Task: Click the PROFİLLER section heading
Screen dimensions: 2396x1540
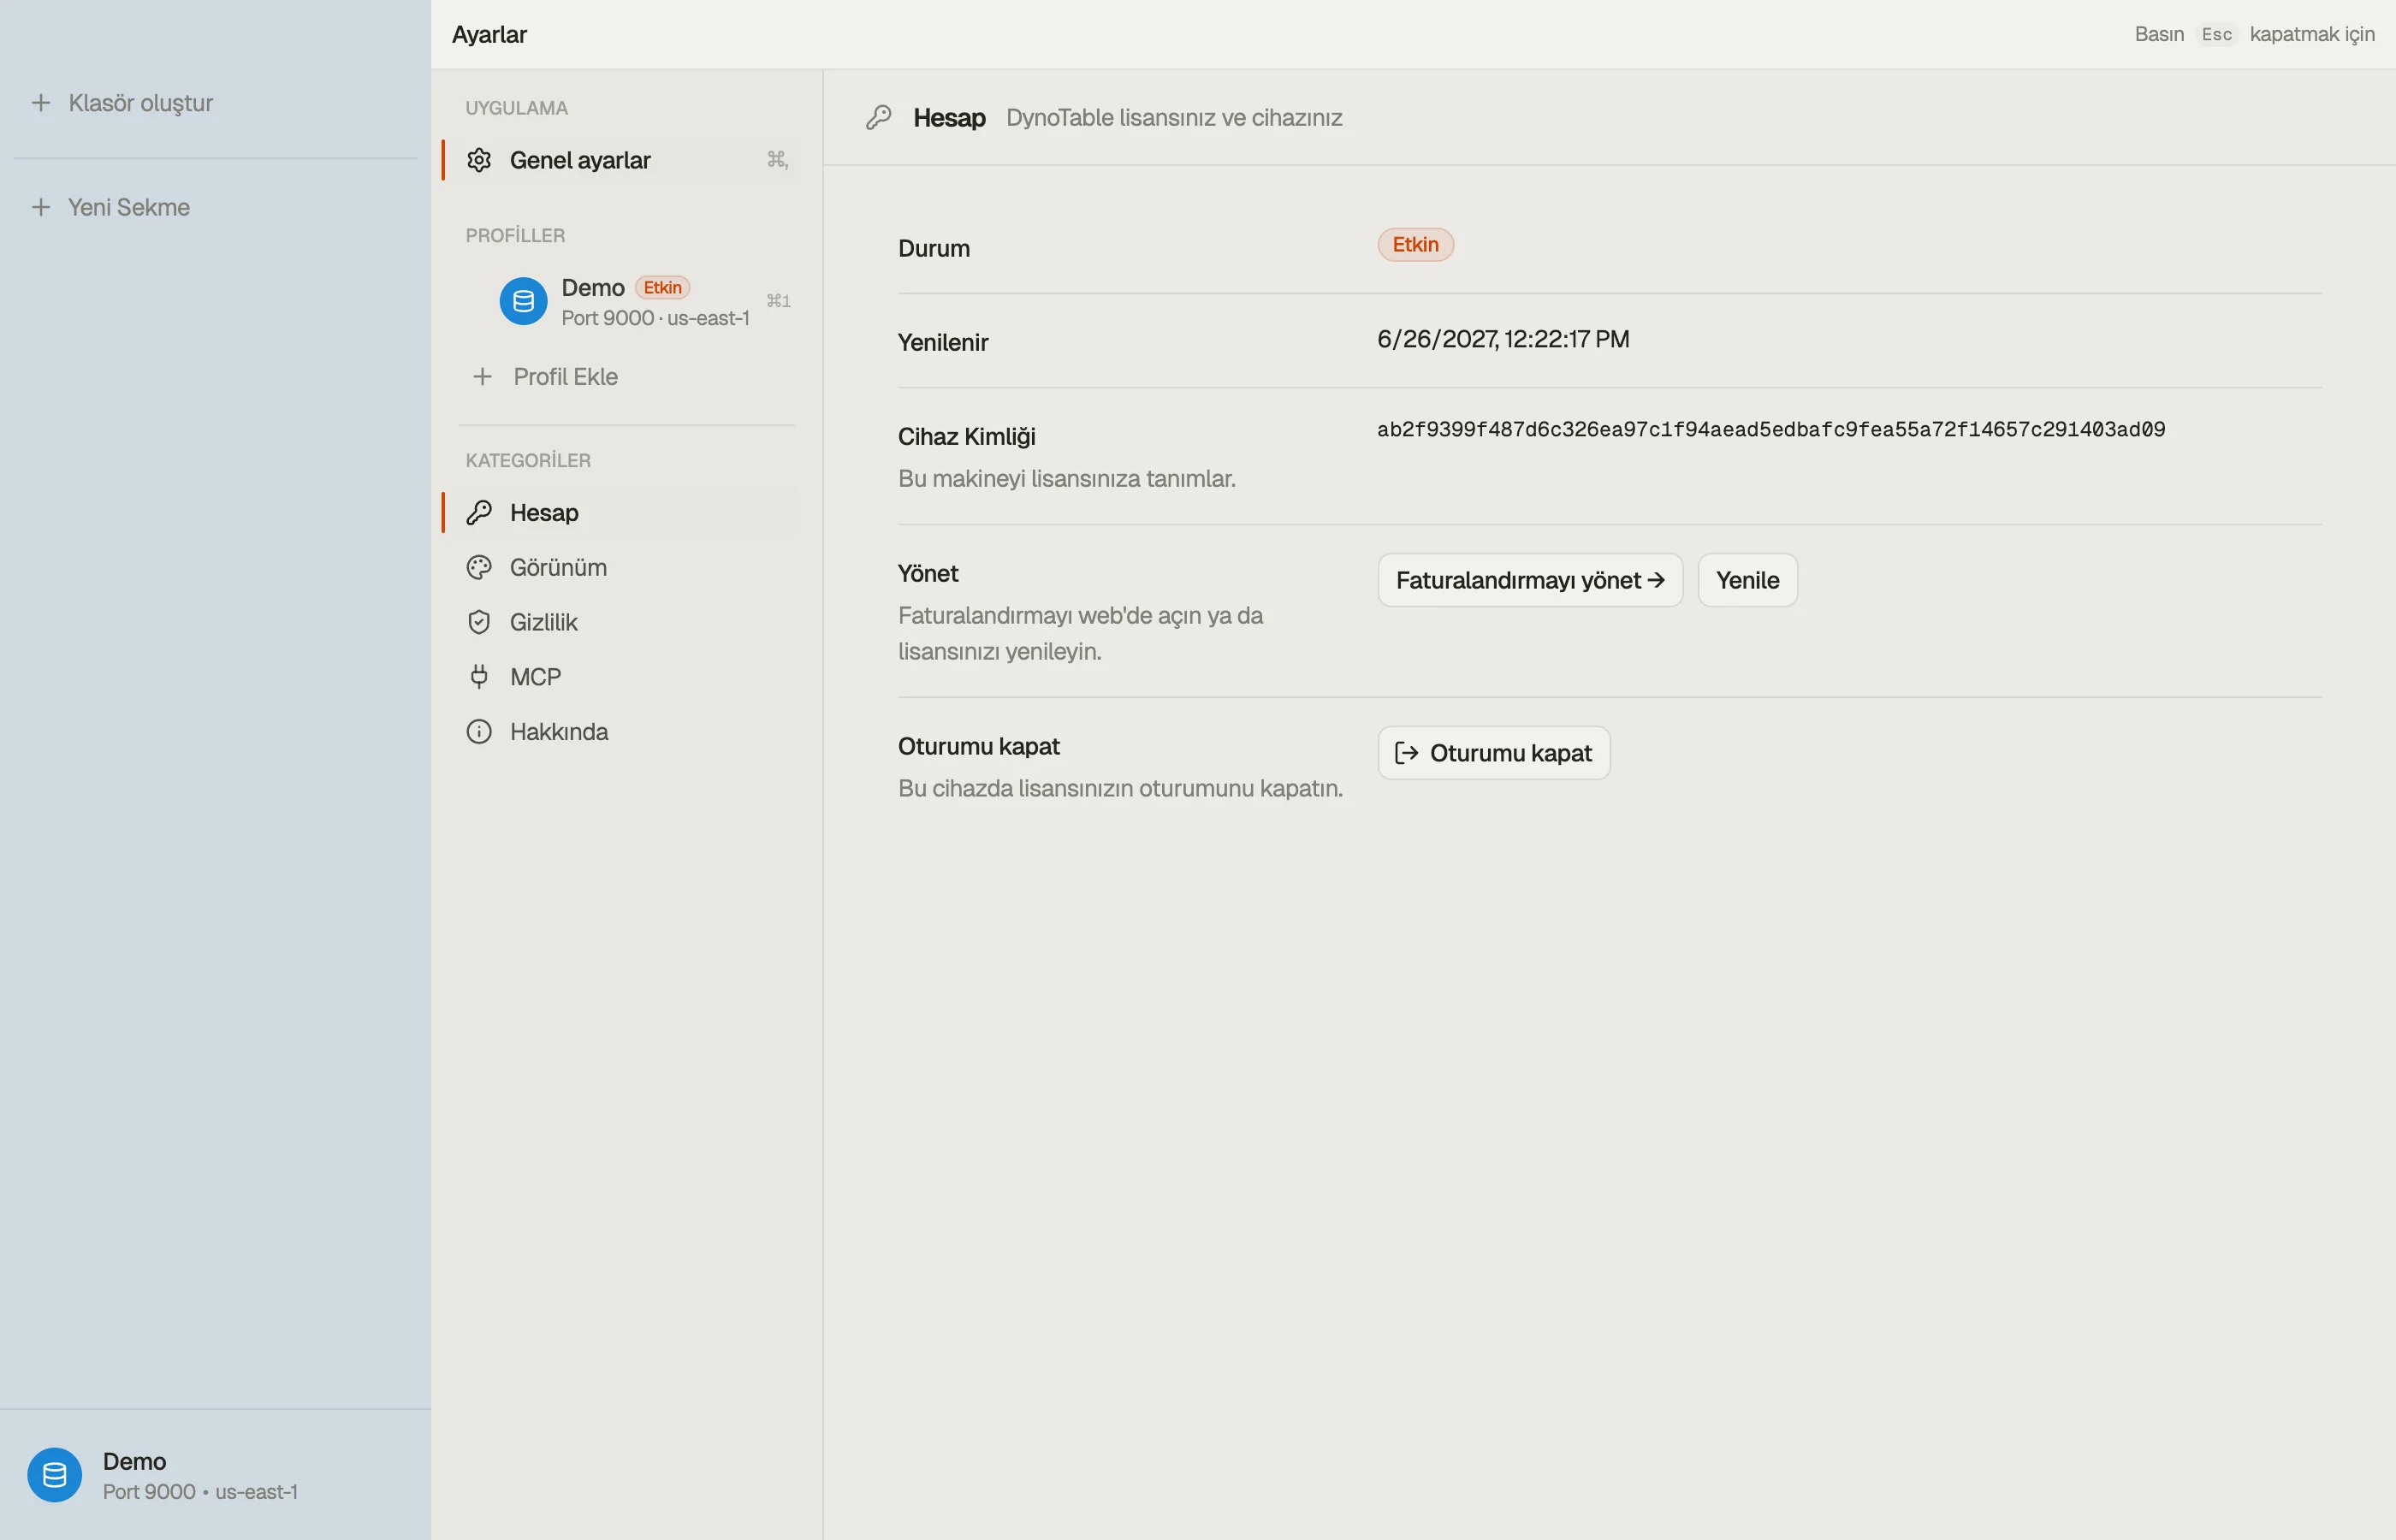Action: [515, 236]
